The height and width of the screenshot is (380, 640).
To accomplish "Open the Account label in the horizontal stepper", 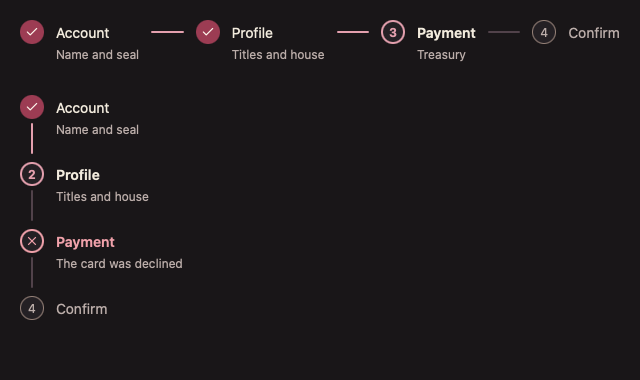I will (82, 33).
